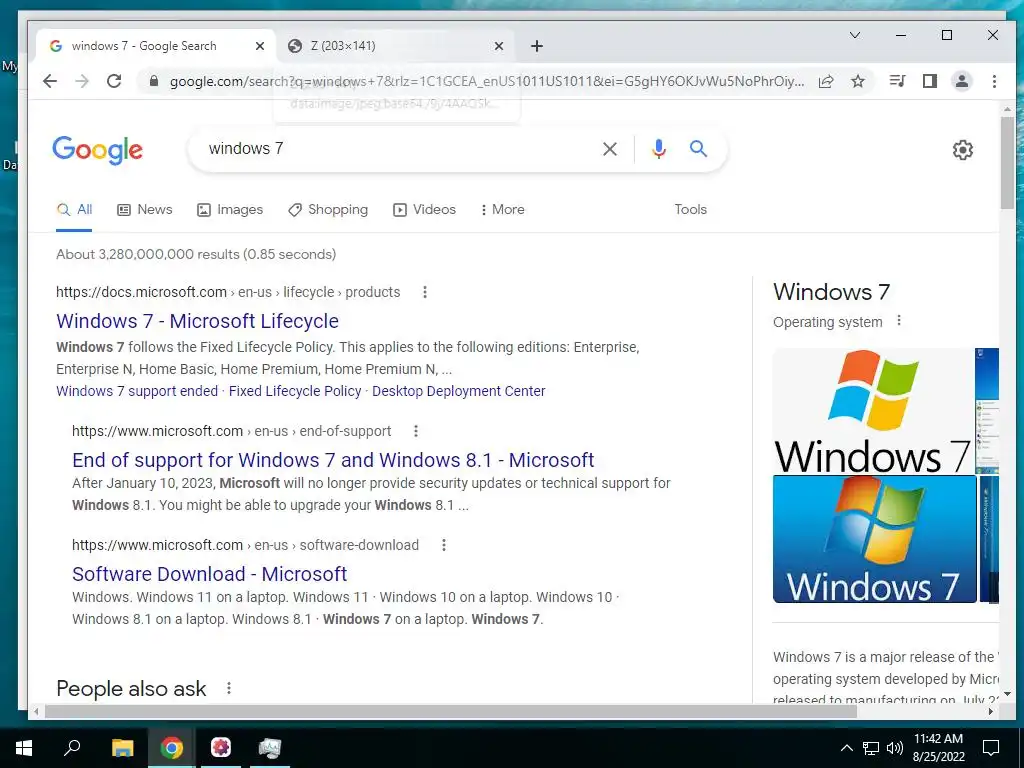Show hidden system tray icons
This screenshot has height=768, width=1024.
846,748
